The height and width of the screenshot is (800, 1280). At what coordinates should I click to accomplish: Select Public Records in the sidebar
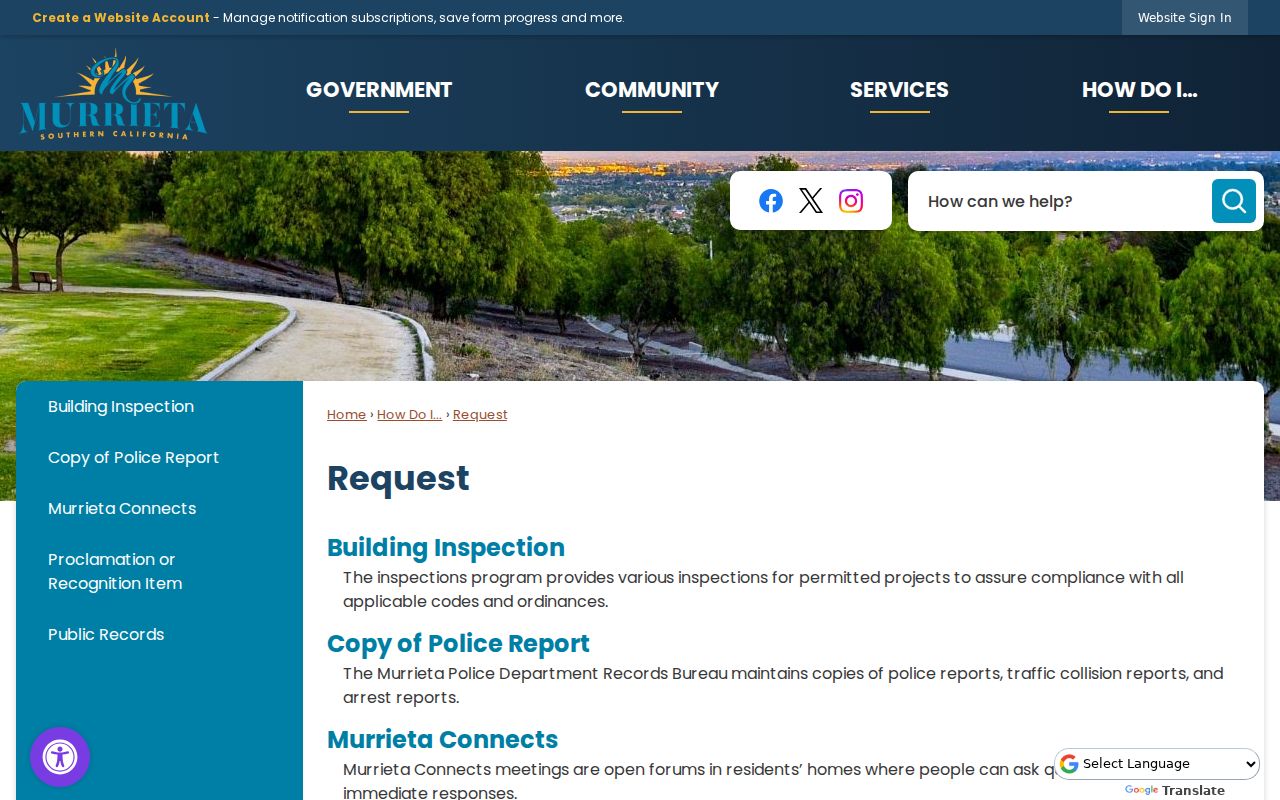pyautogui.click(x=159, y=635)
